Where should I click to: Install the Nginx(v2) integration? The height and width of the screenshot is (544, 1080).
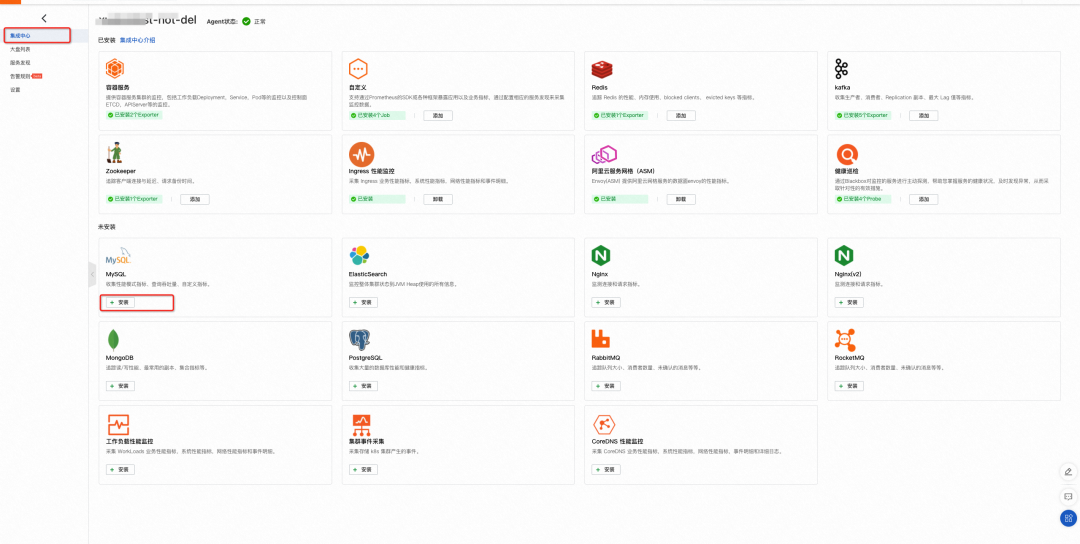849,302
